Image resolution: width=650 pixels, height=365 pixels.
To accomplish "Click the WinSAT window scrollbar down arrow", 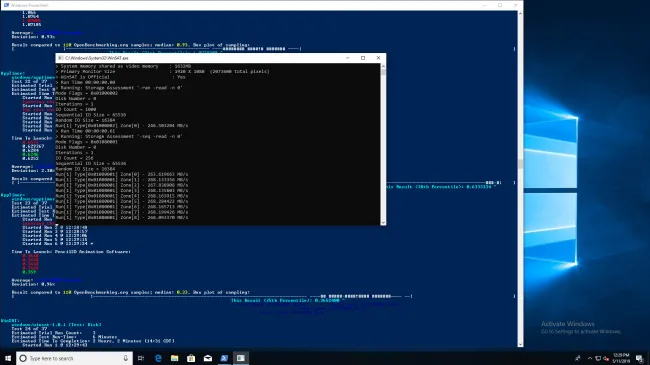I will click(383, 223).
